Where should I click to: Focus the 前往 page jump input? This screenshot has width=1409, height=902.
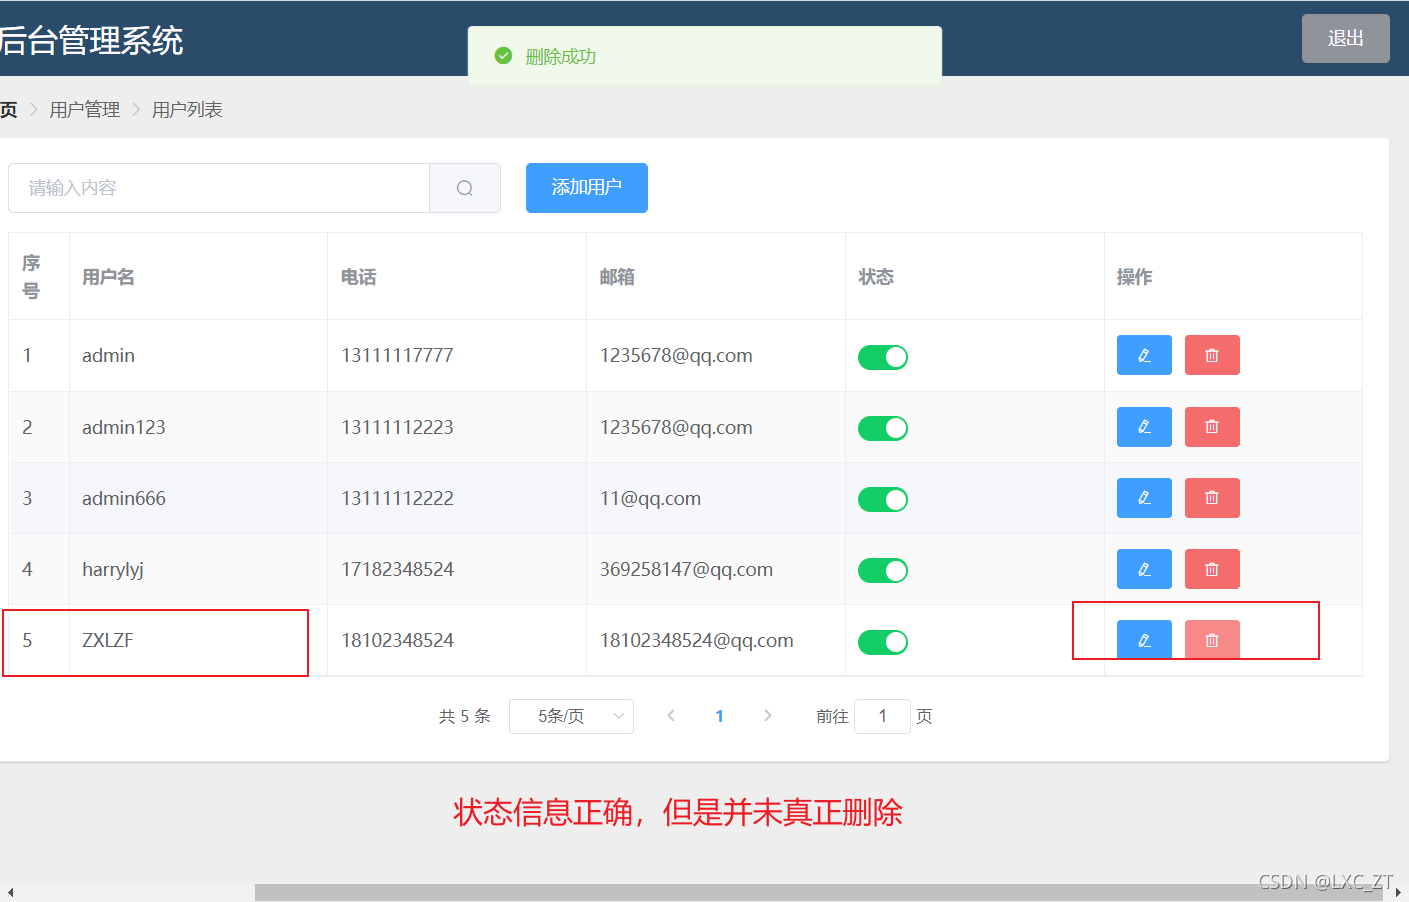(x=882, y=716)
